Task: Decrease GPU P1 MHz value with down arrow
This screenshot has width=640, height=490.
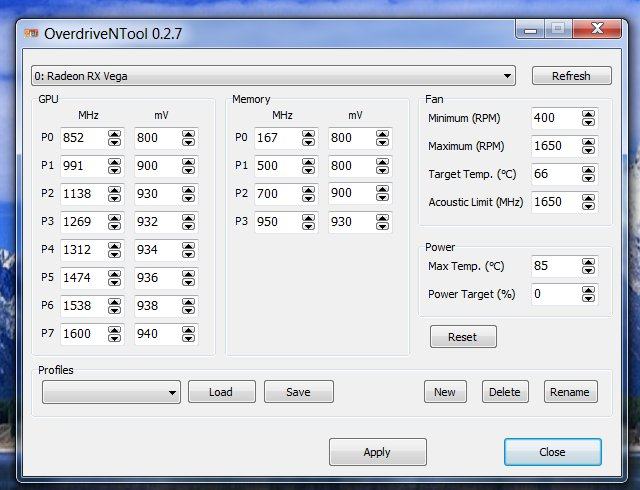Action: tap(114, 170)
